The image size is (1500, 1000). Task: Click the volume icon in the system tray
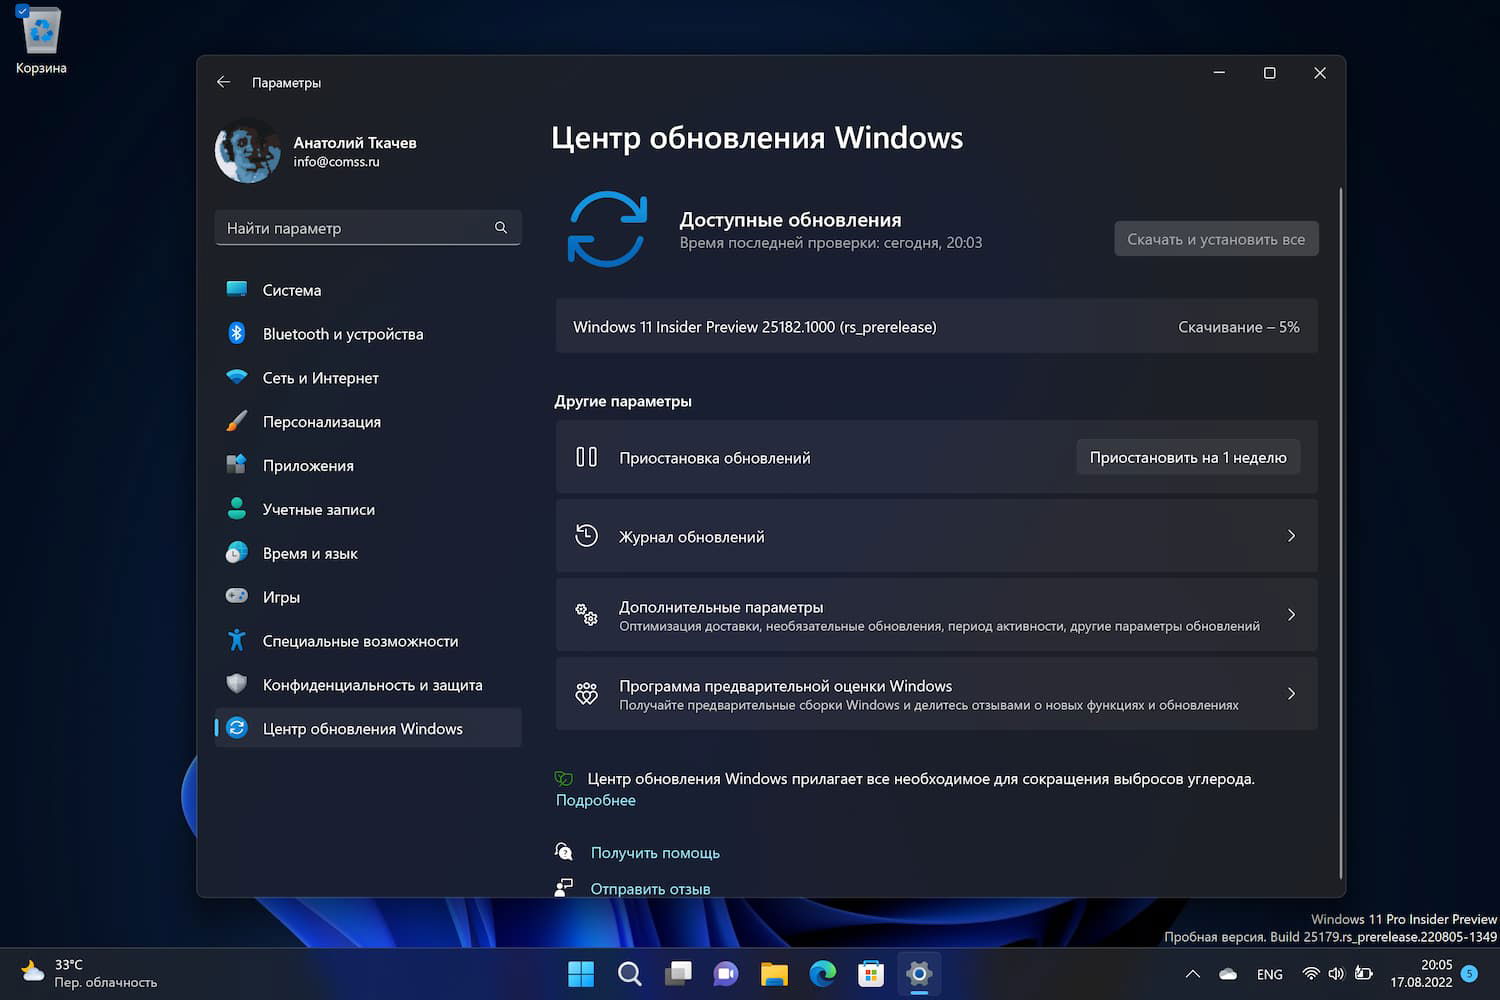click(x=1336, y=973)
